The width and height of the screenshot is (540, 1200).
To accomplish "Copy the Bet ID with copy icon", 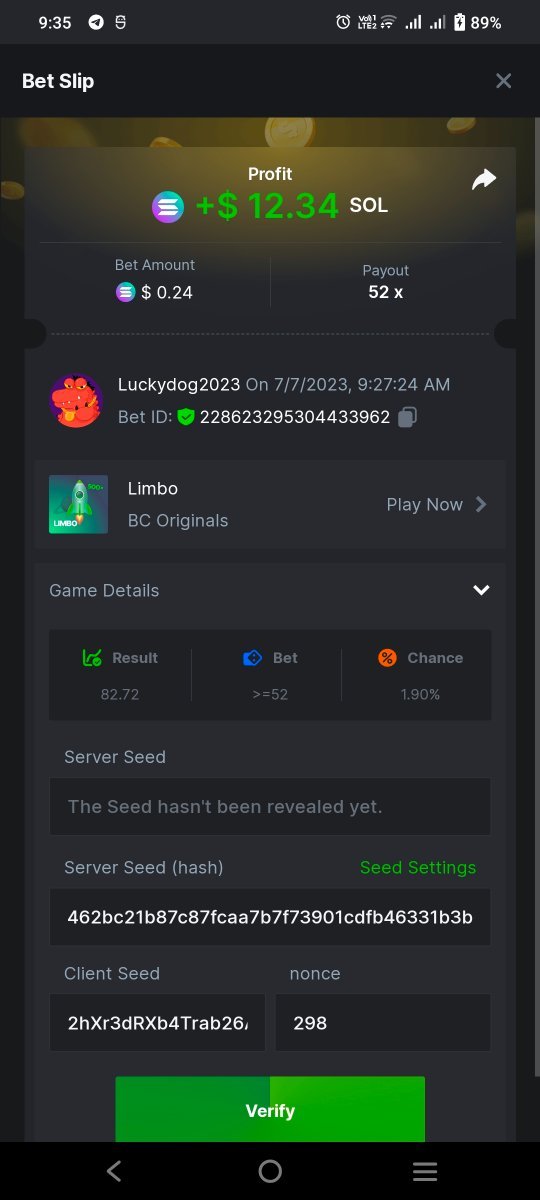I will [407, 417].
